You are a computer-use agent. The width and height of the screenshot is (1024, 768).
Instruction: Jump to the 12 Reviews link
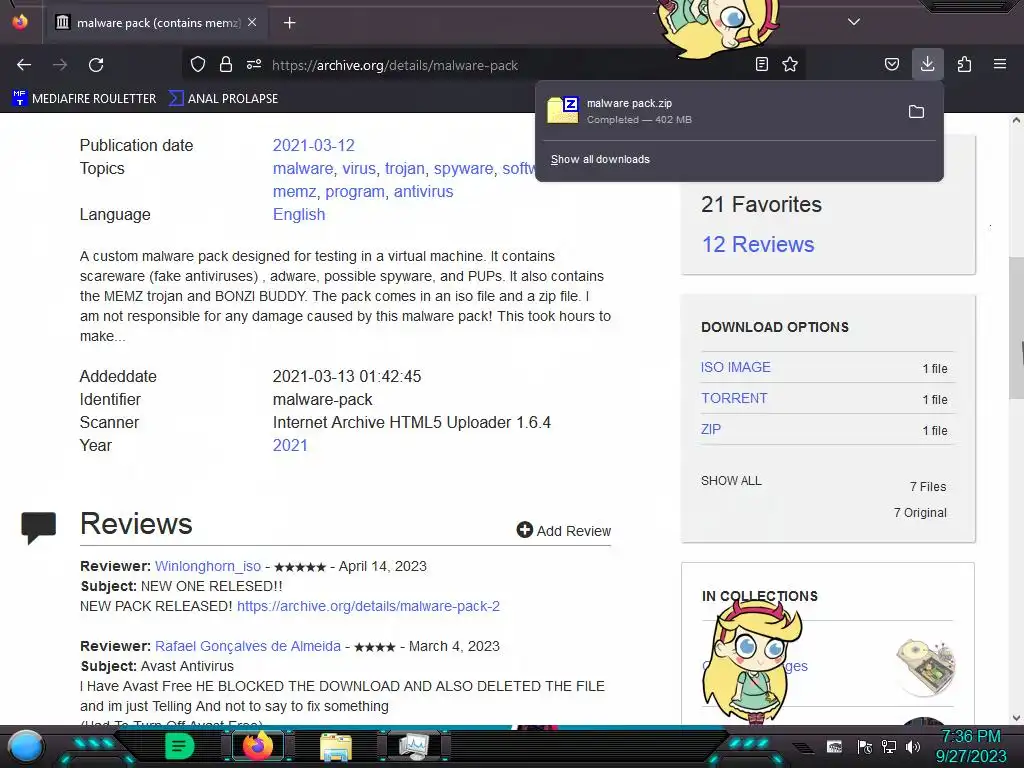[758, 244]
